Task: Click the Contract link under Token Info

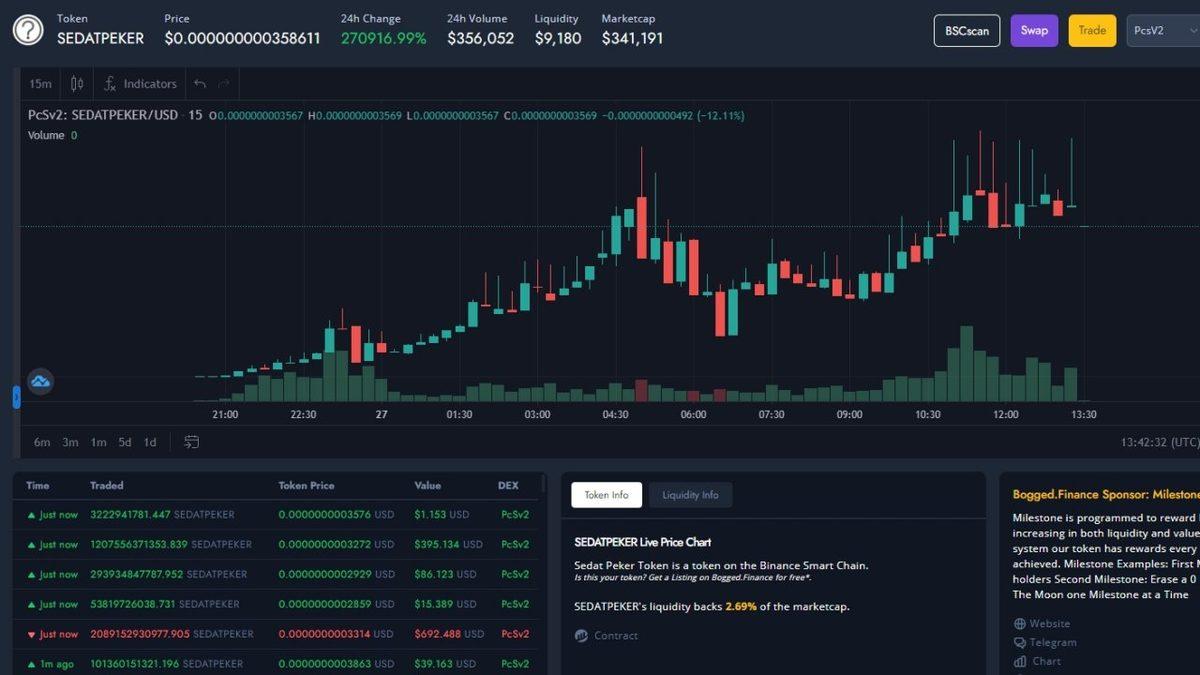Action: click(615, 636)
